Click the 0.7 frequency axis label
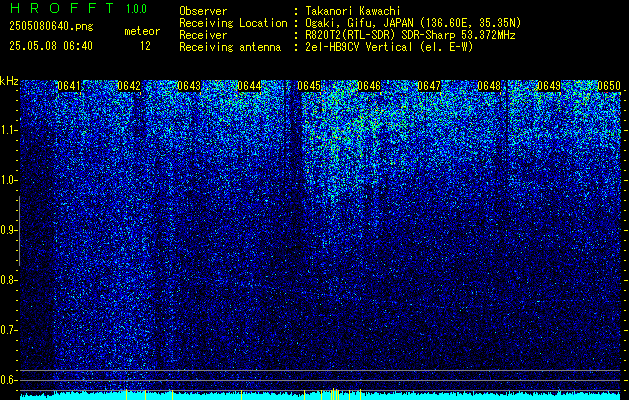This screenshot has width=629, height=400. pos(9,330)
